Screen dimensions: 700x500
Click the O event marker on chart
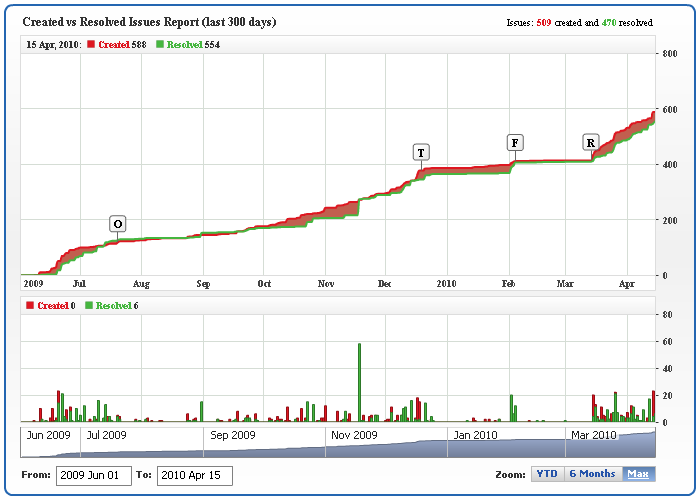(118, 224)
